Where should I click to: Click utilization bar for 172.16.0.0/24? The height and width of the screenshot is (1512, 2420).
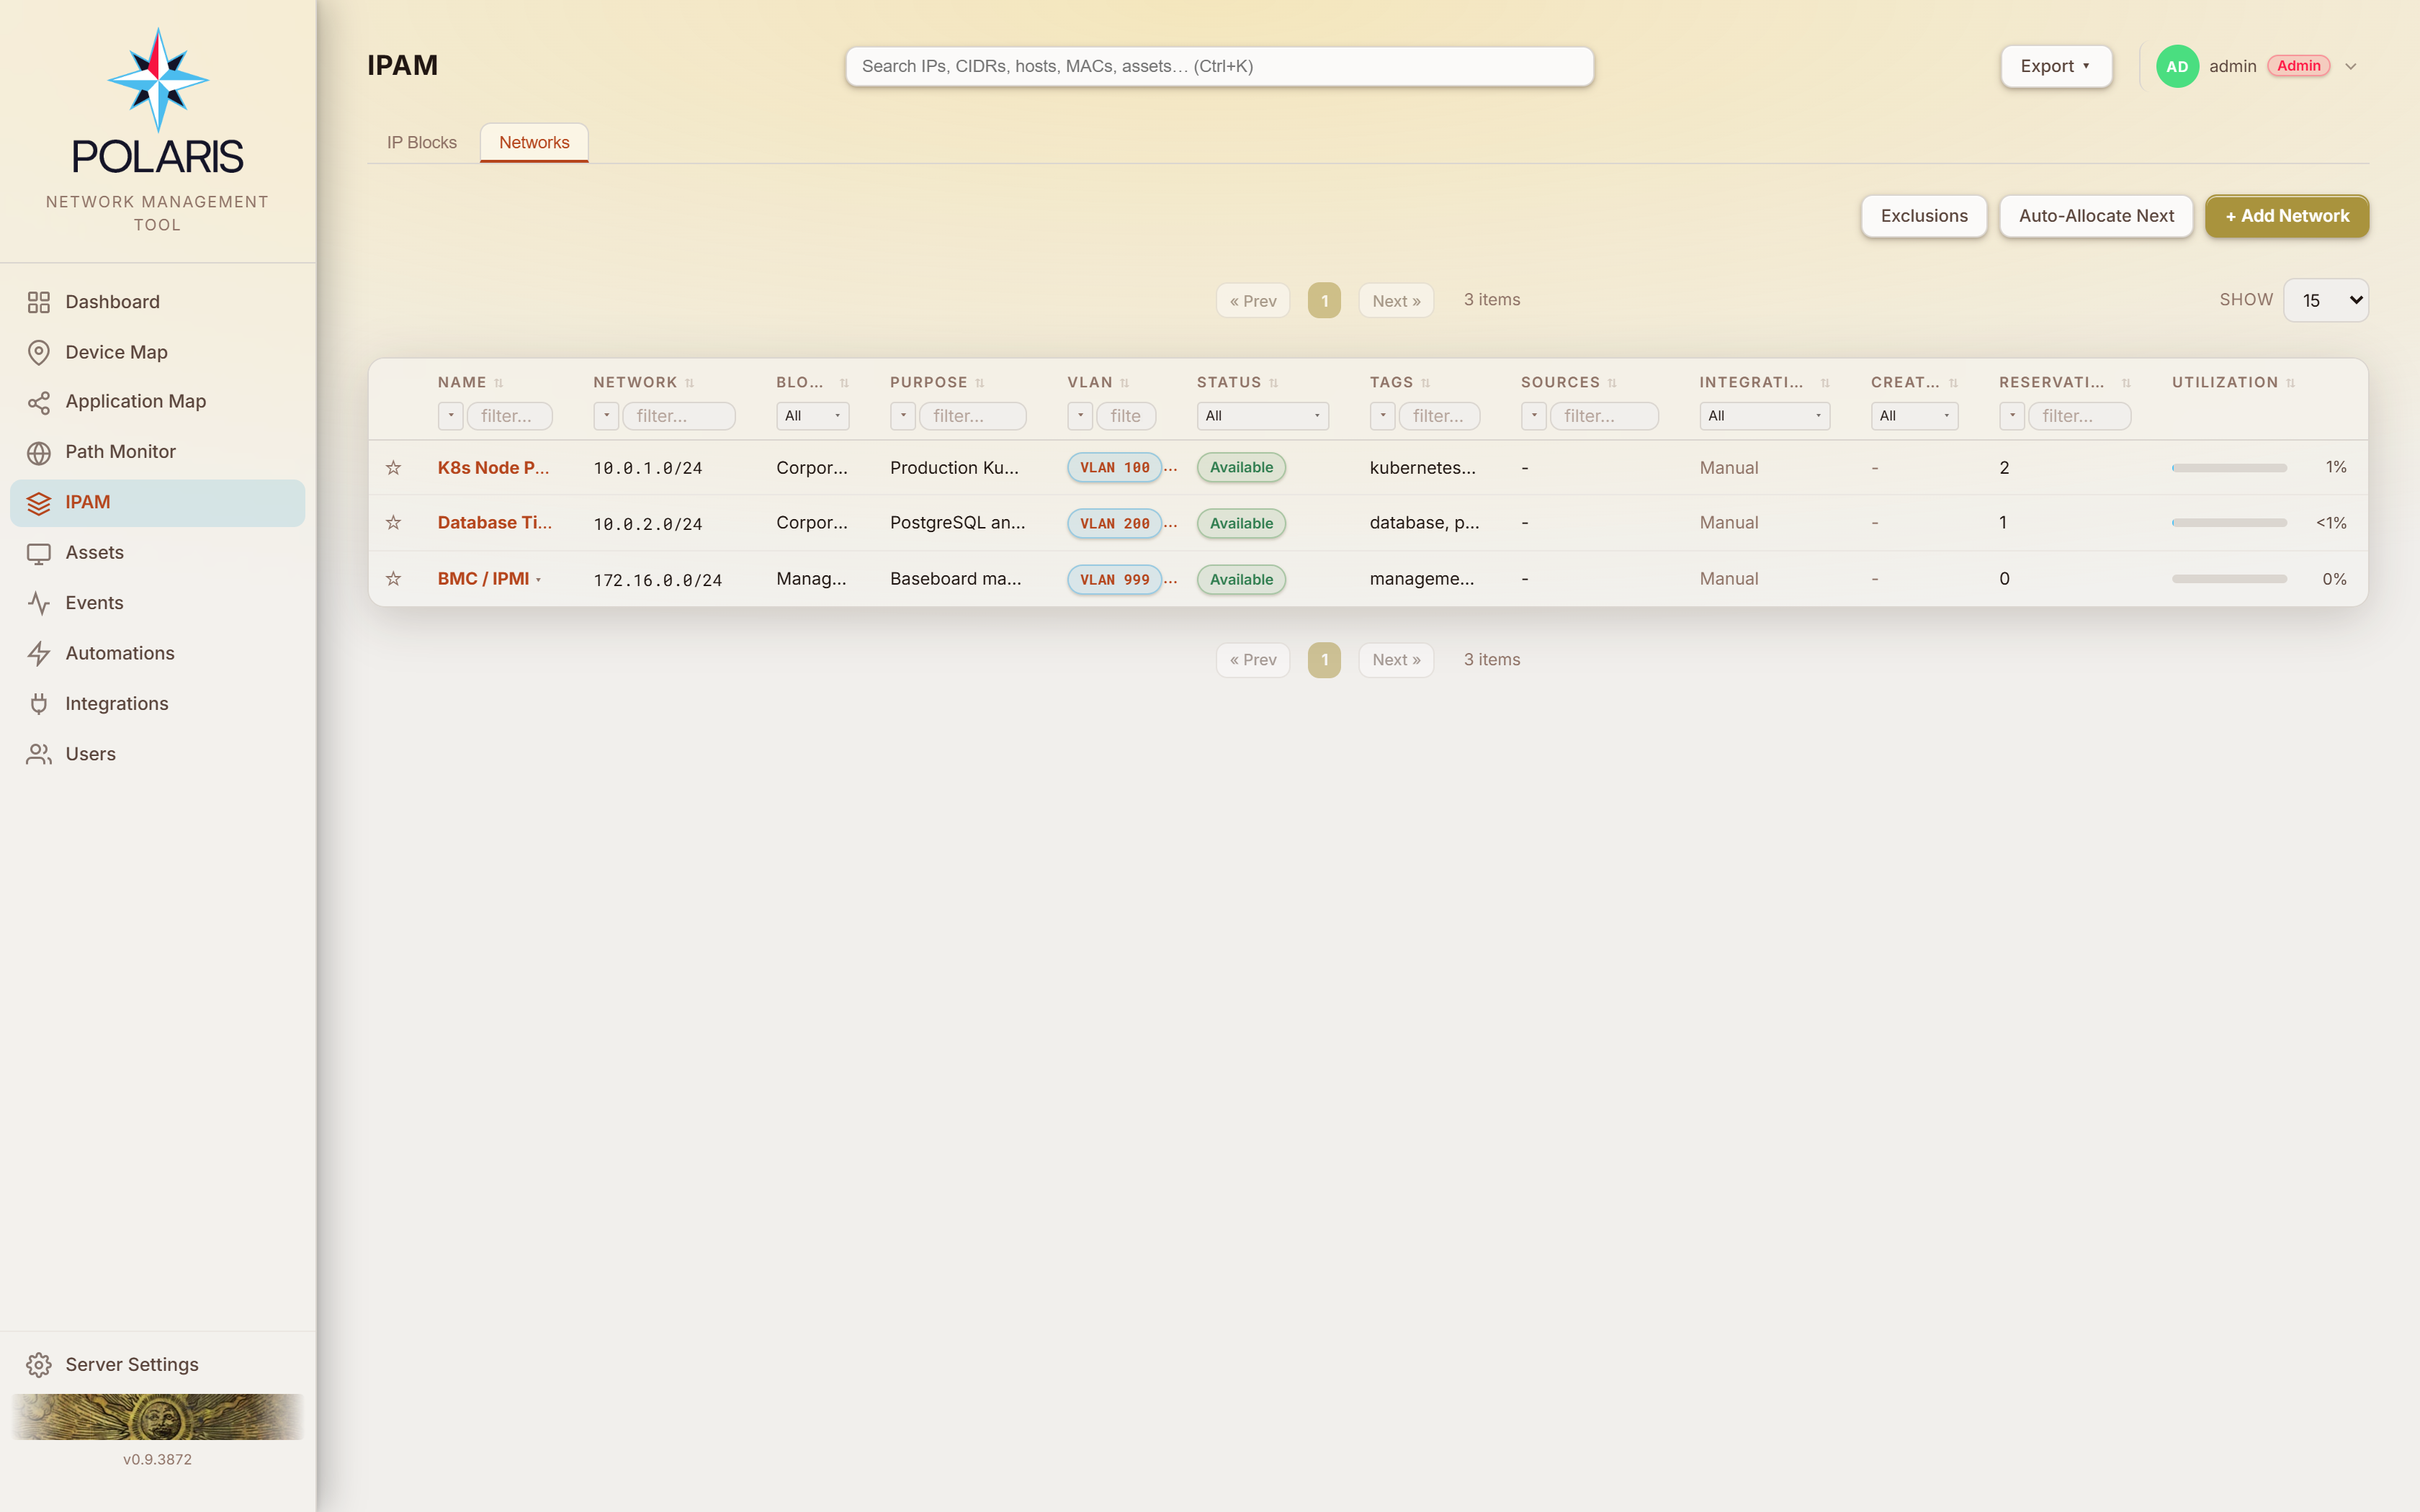click(2229, 578)
